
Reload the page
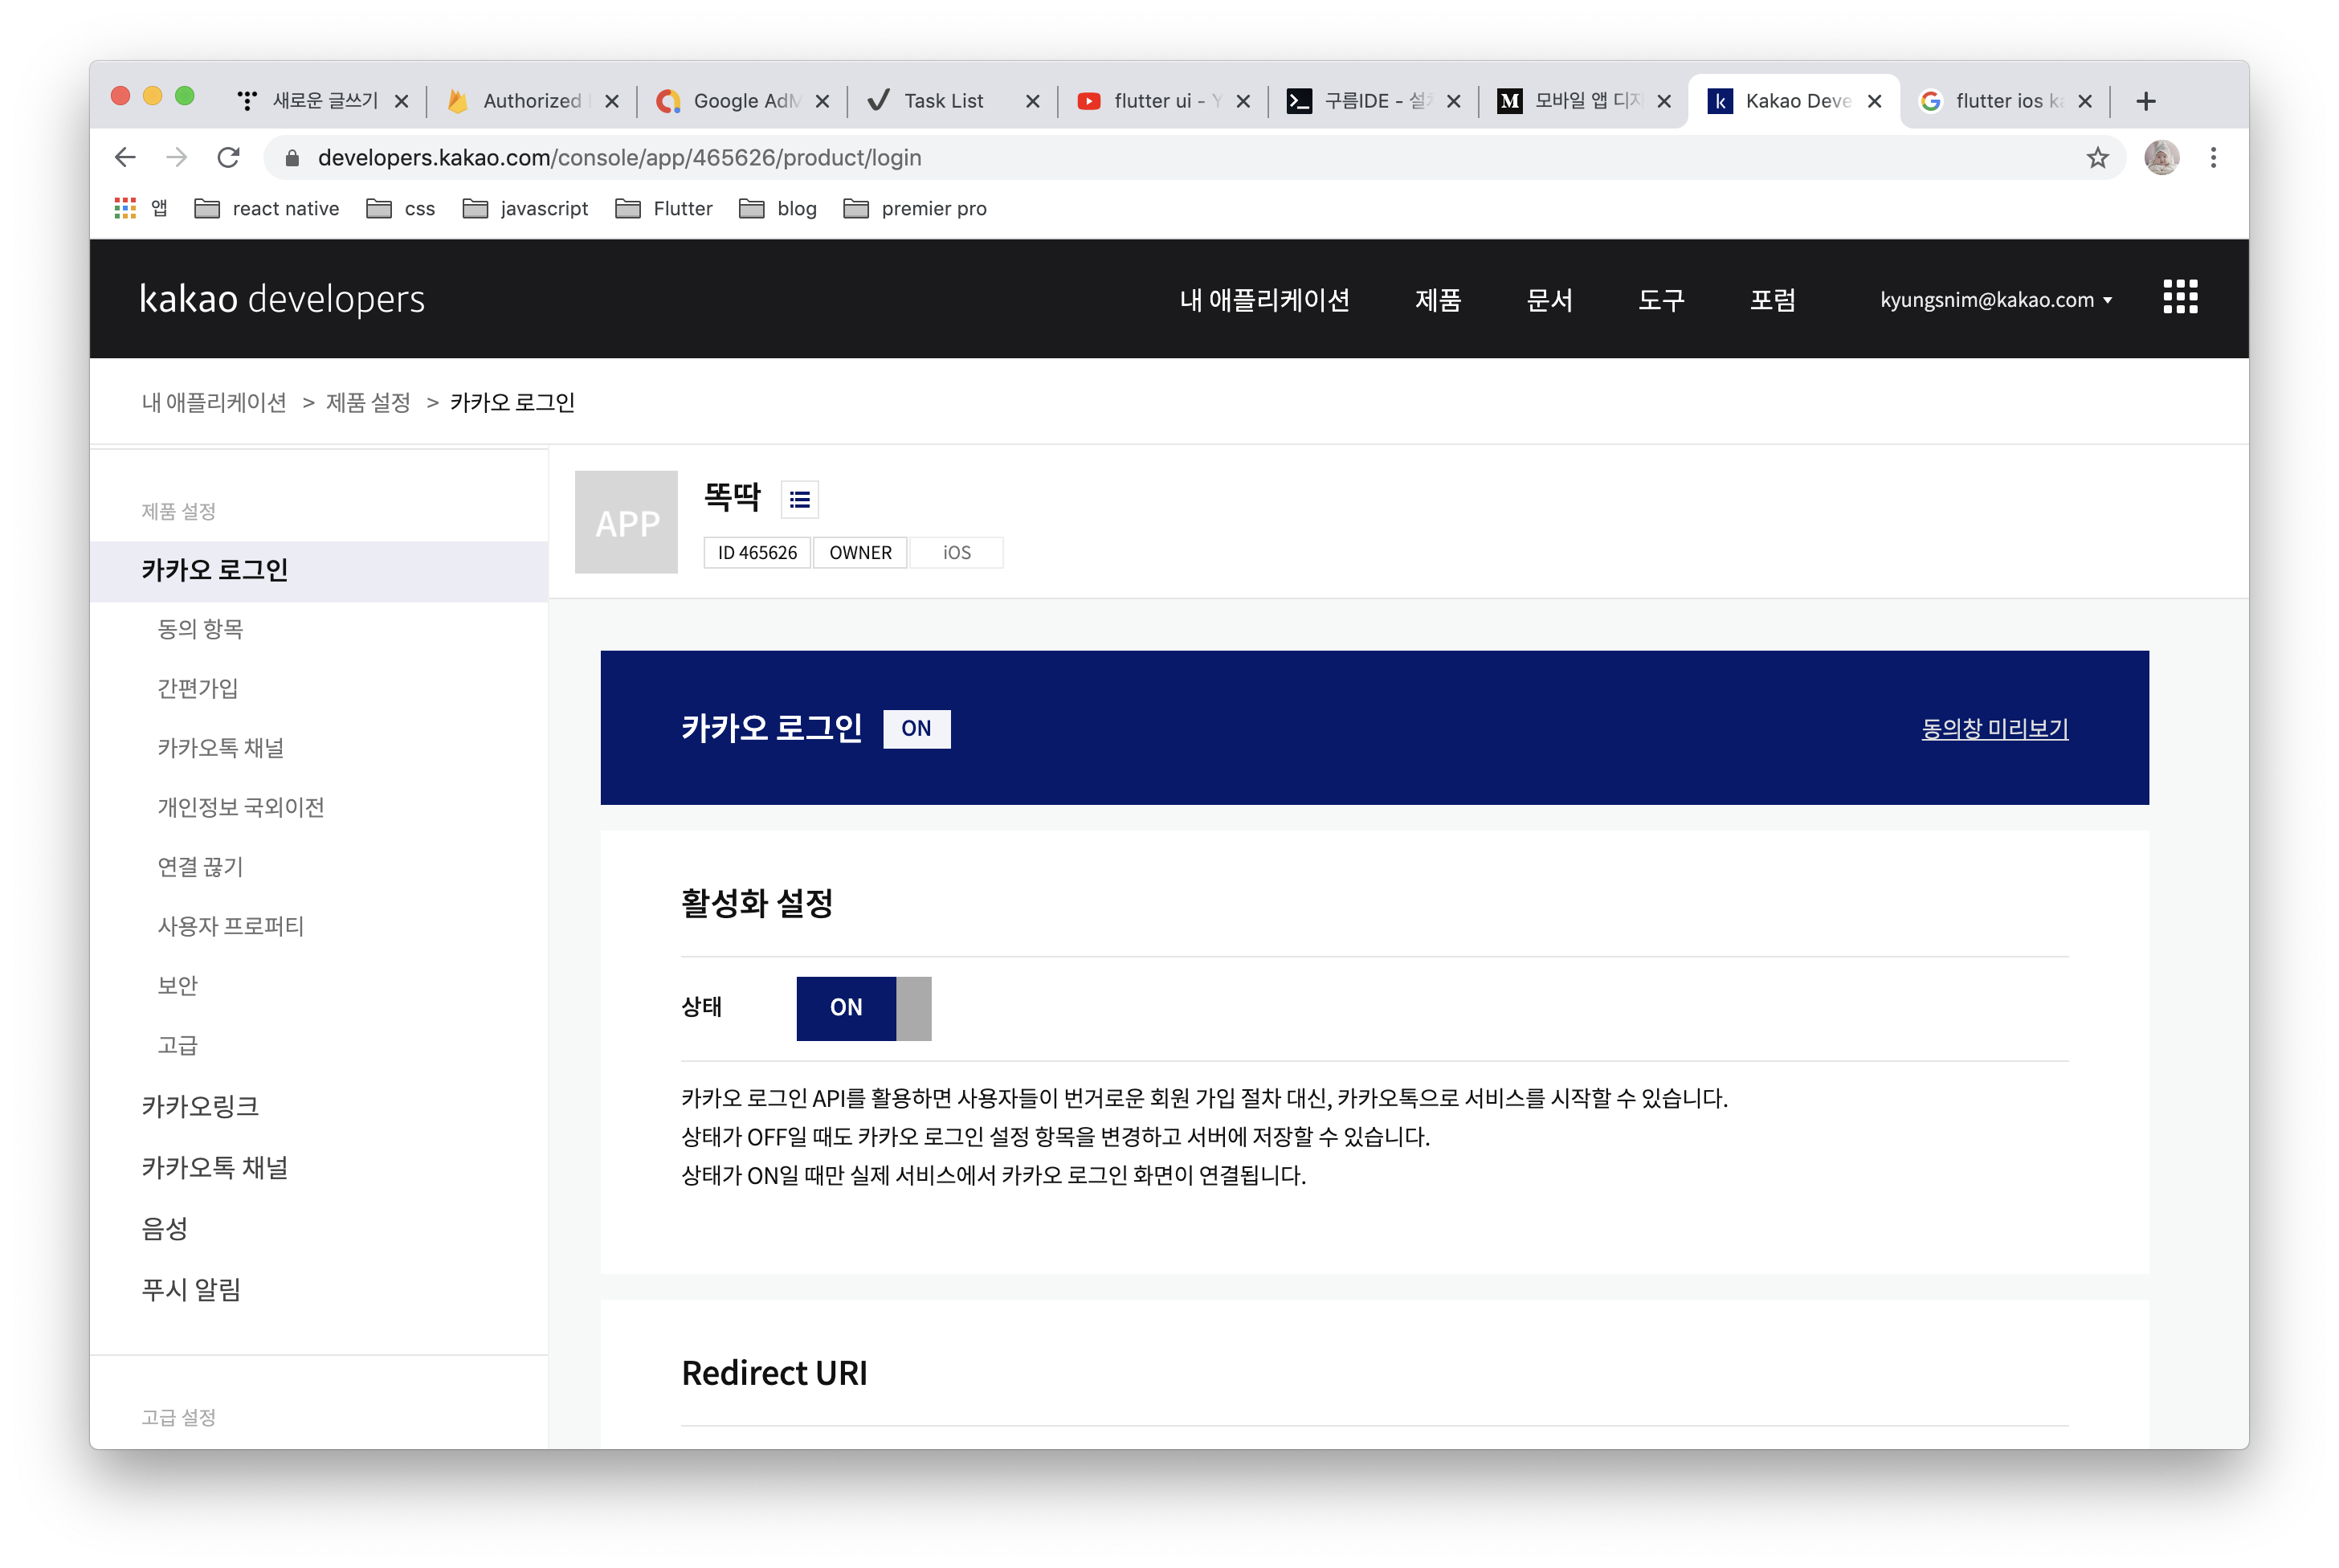point(229,158)
